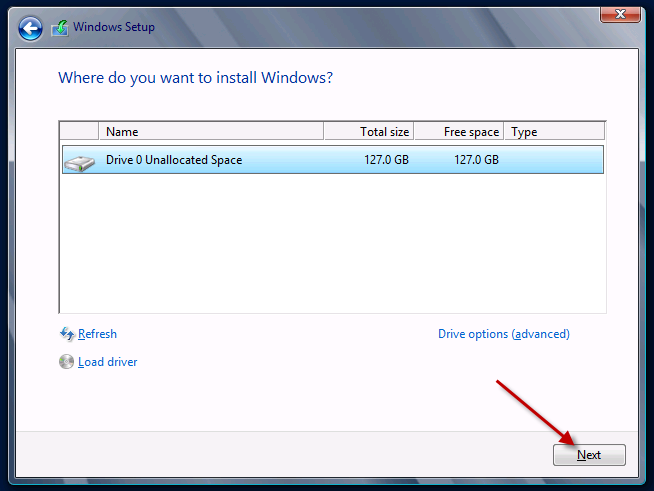
Task: Sort drives by Total size column header
Action: click(369, 132)
